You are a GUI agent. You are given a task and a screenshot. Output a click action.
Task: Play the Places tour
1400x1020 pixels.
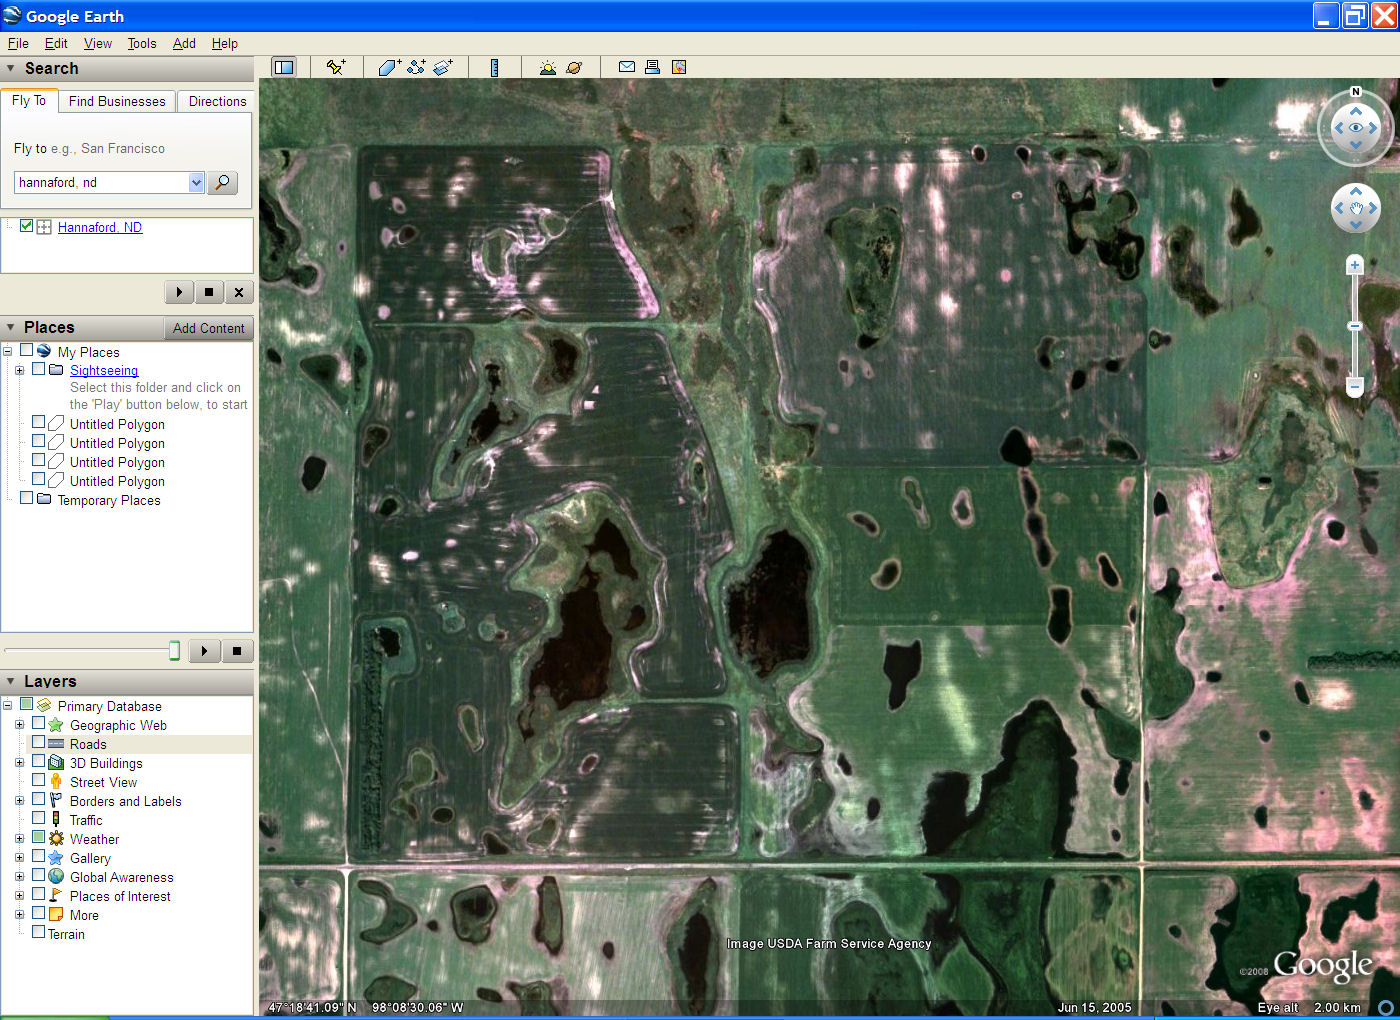click(204, 651)
